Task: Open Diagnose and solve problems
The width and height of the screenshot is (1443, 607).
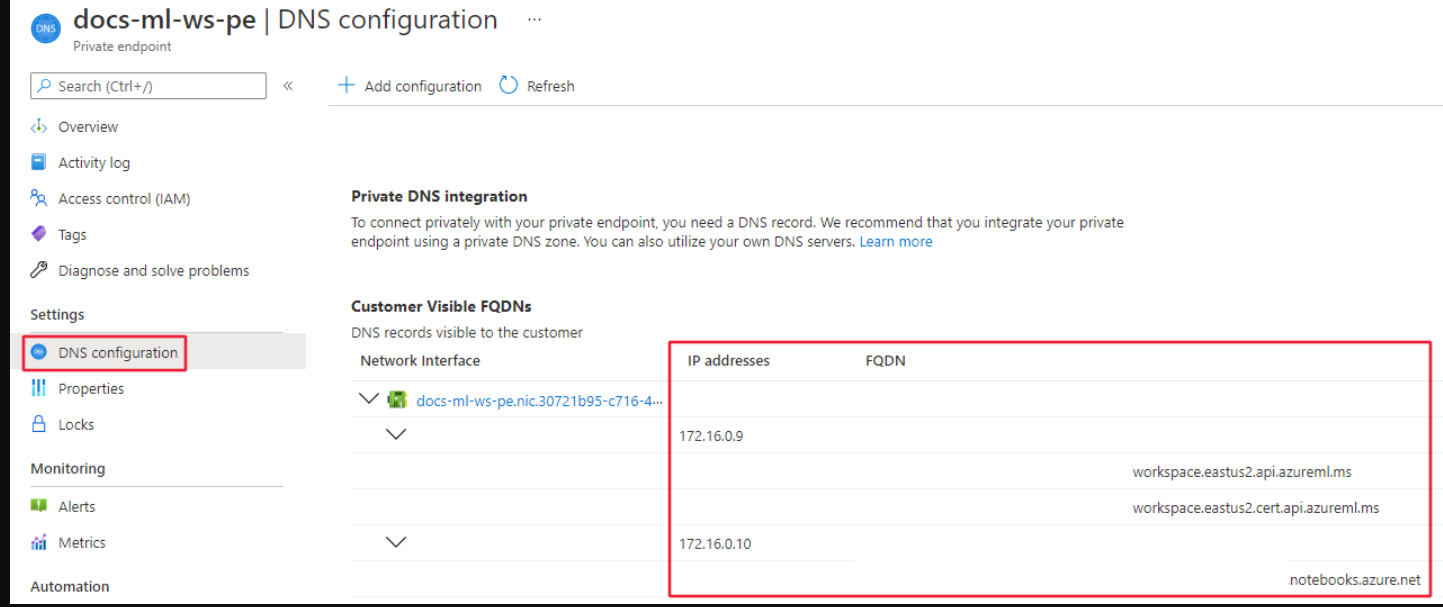Action: coord(154,271)
